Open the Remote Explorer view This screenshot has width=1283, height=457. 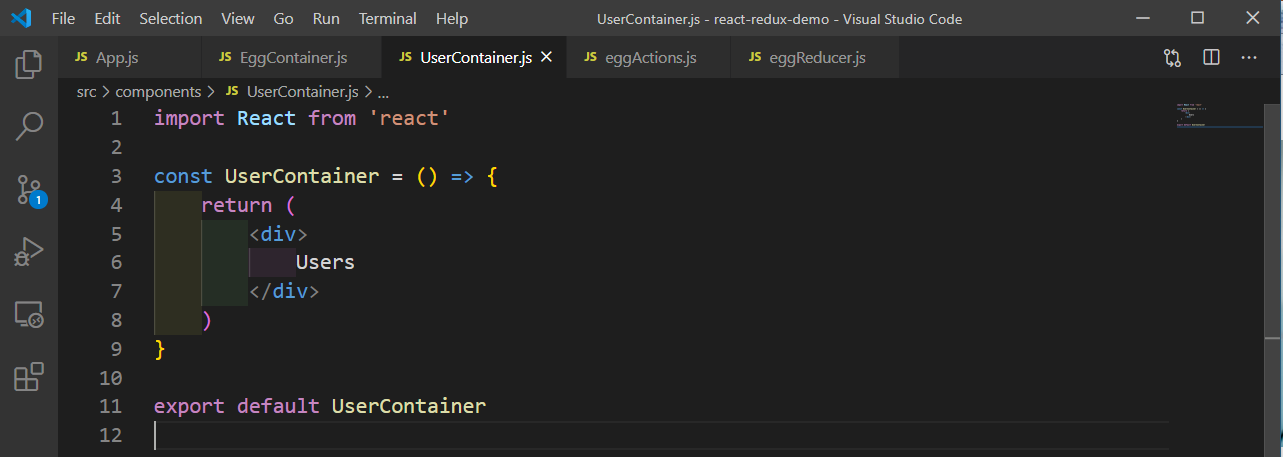[29, 315]
